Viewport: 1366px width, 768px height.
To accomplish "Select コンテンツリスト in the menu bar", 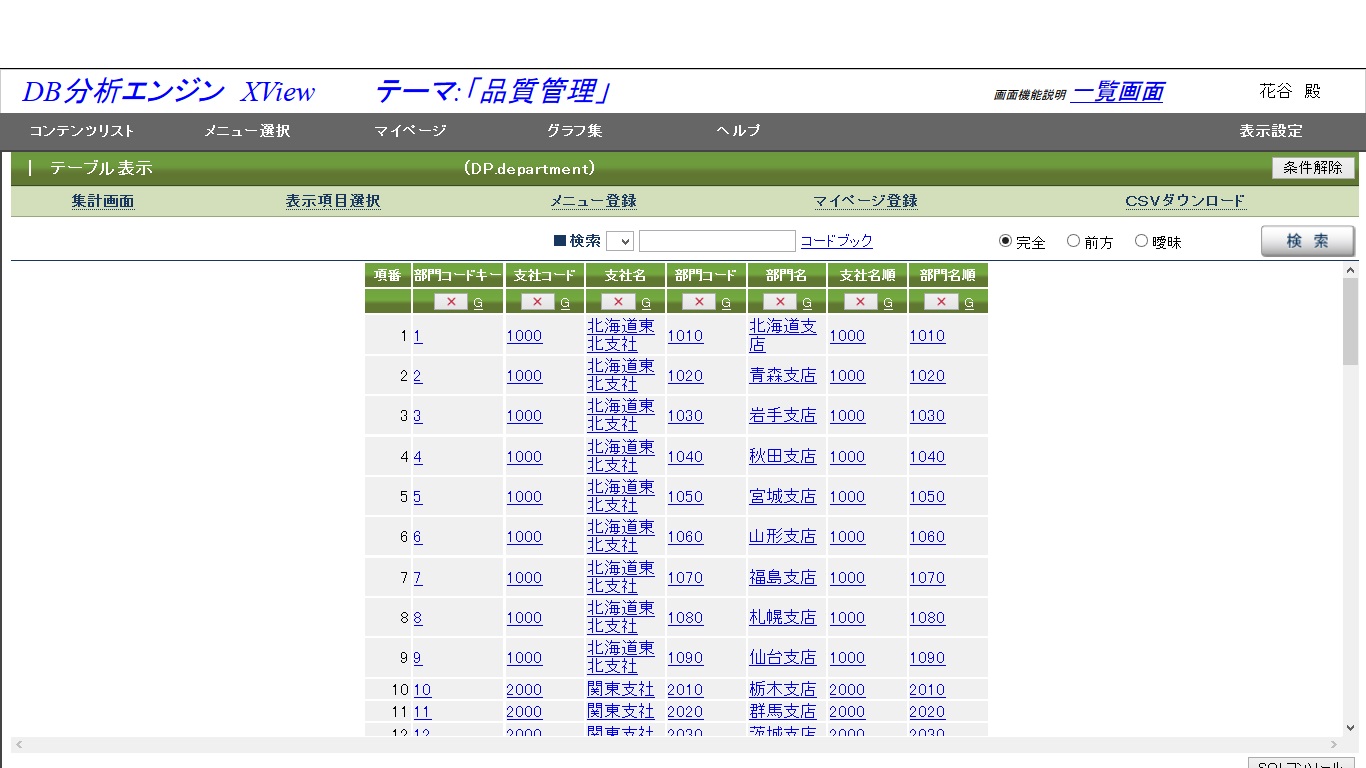I will tap(81, 130).
